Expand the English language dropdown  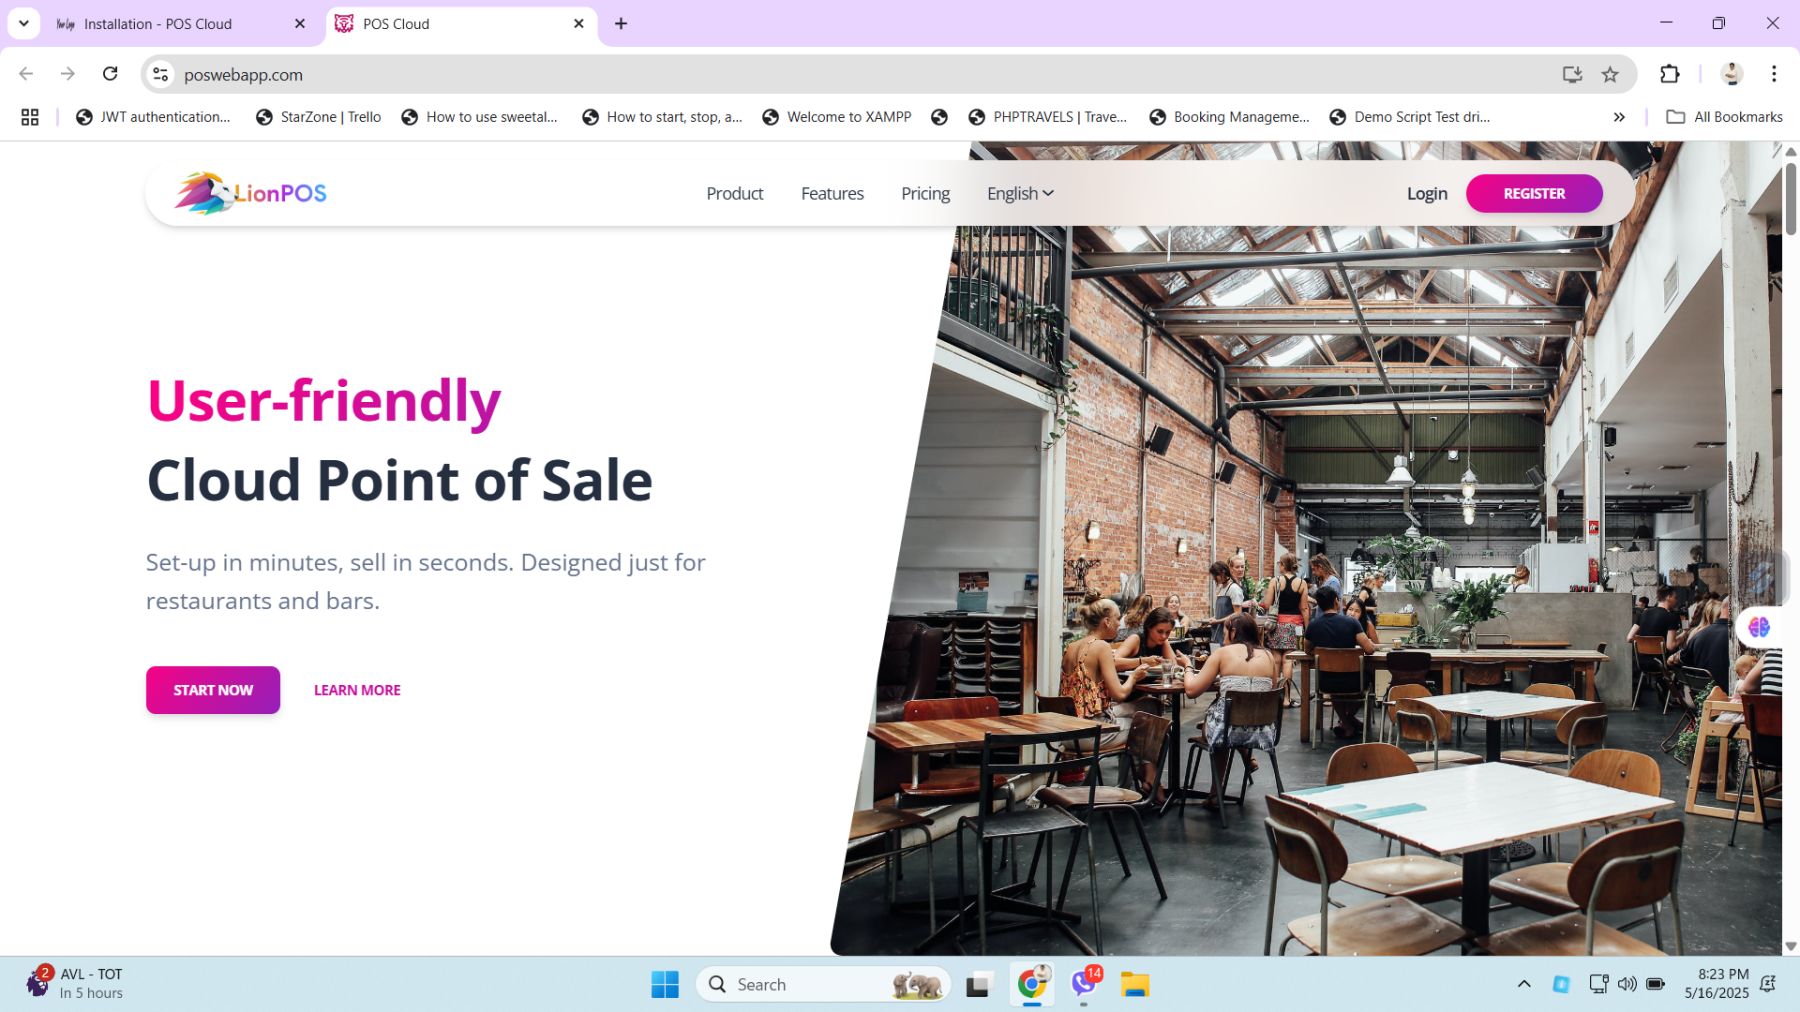[x=1020, y=193]
